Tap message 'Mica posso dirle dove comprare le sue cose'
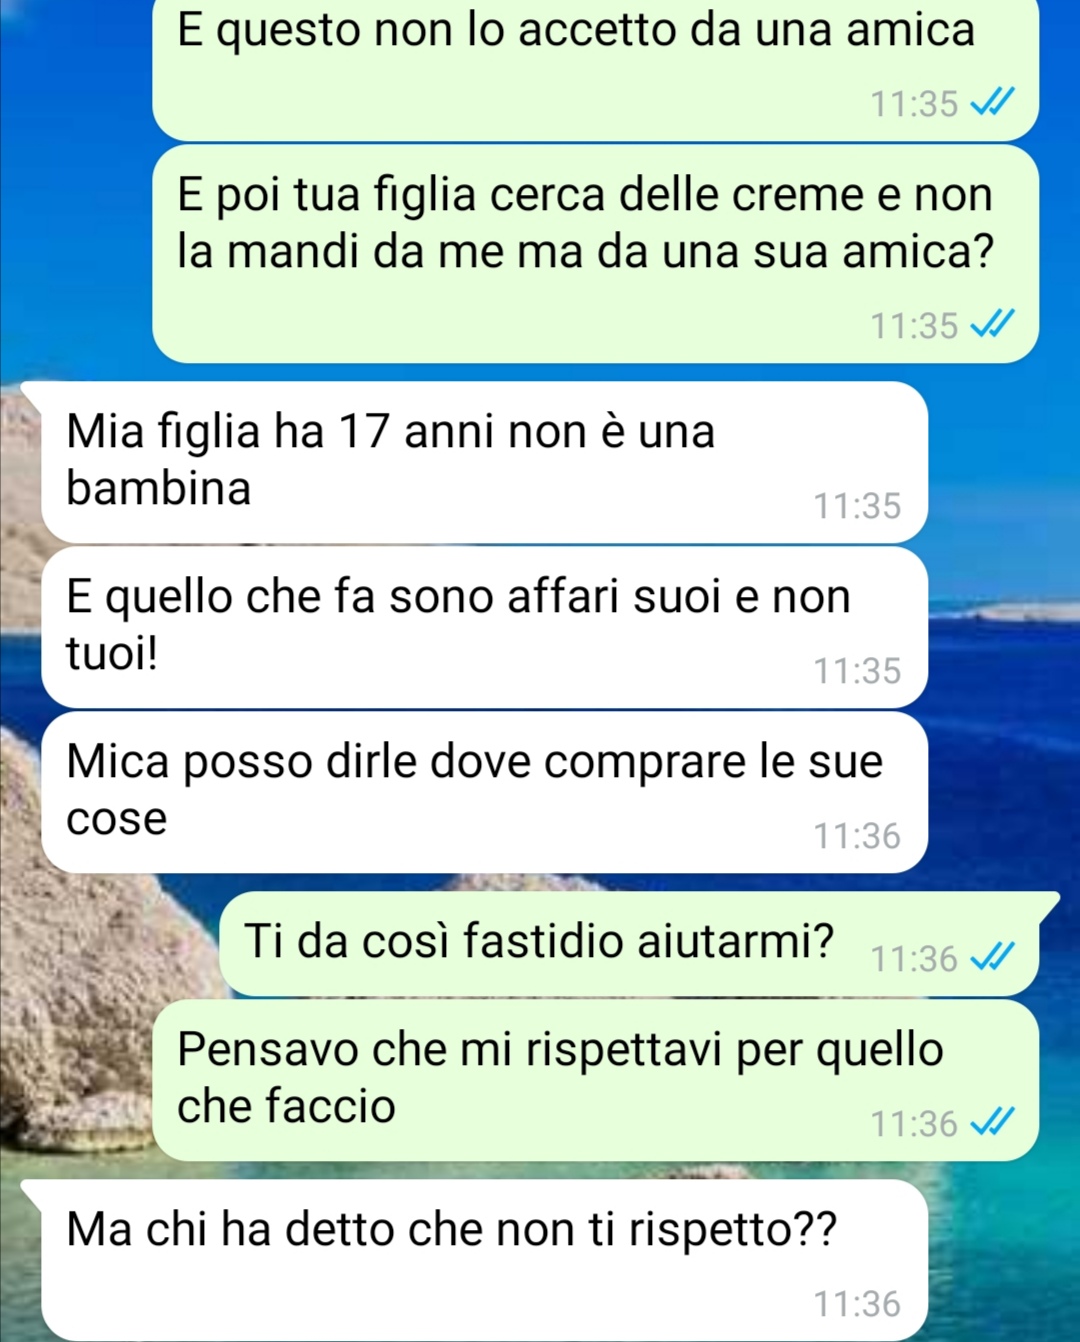Viewport: 1080px width, 1342px height. (484, 793)
